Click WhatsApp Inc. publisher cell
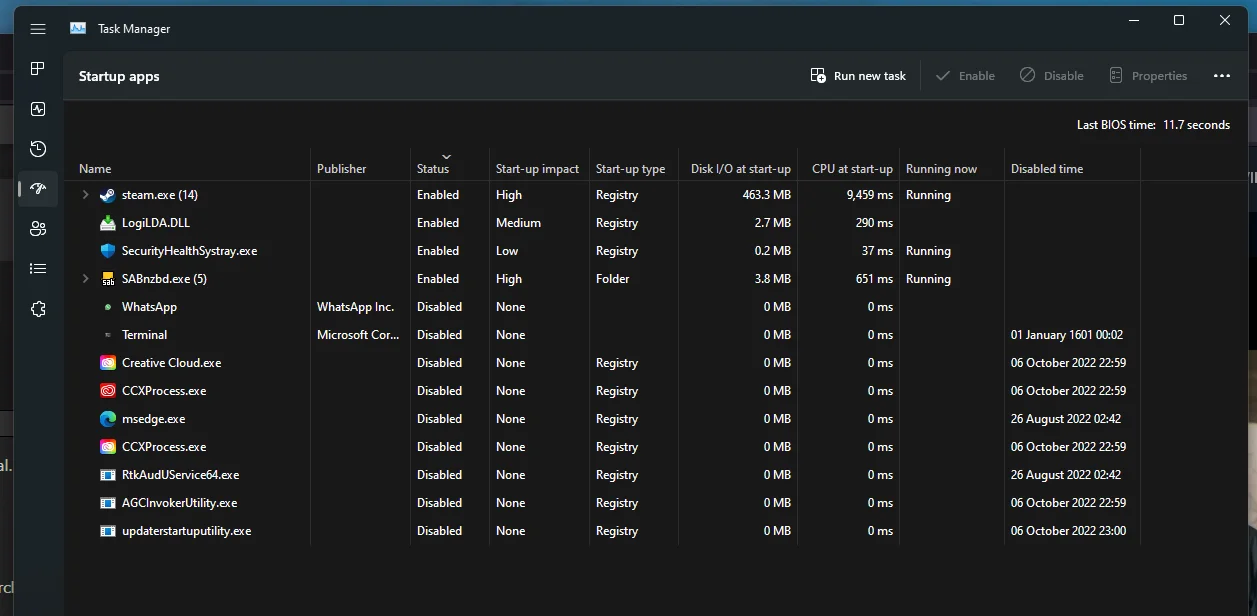Image resolution: width=1257 pixels, height=616 pixels. pos(355,307)
